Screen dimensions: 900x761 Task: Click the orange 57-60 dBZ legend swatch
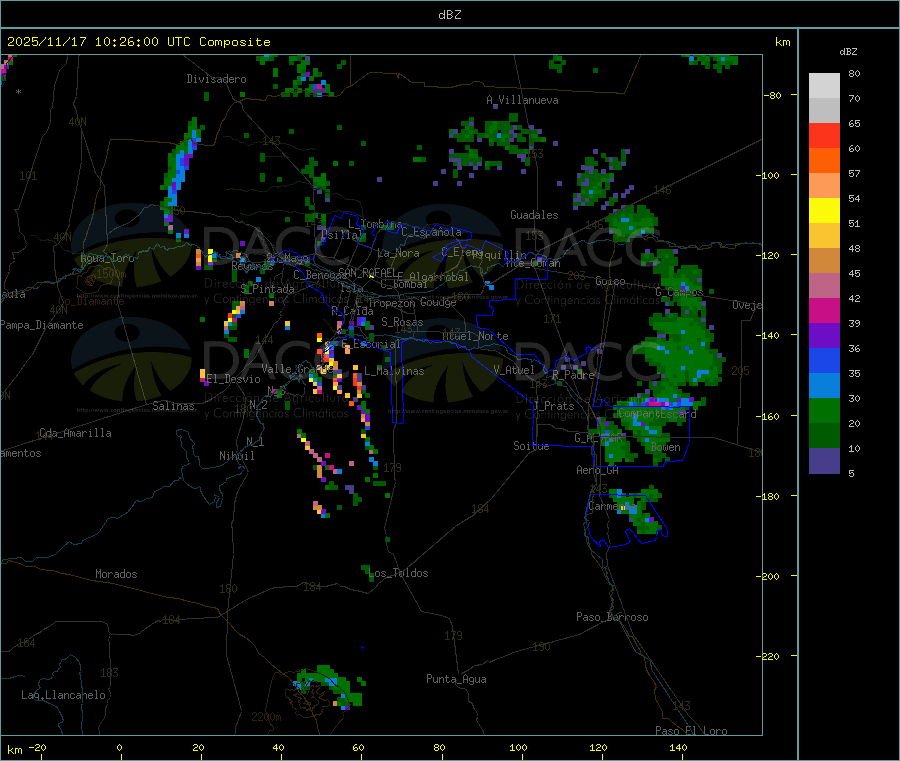(824, 161)
